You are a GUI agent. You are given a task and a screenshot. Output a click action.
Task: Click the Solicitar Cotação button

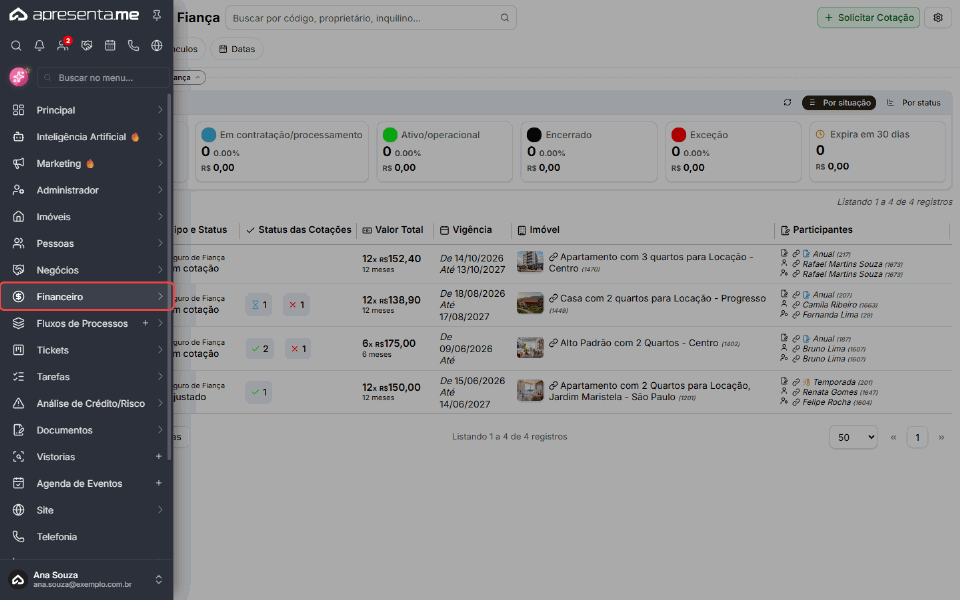(x=868, y=18)
